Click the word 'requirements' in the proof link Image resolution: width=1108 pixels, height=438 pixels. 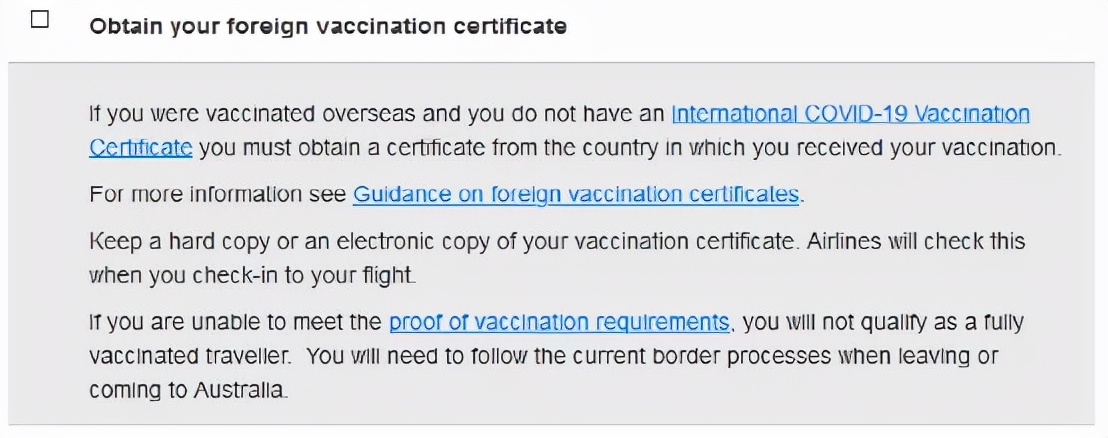[x=663, y=322]
